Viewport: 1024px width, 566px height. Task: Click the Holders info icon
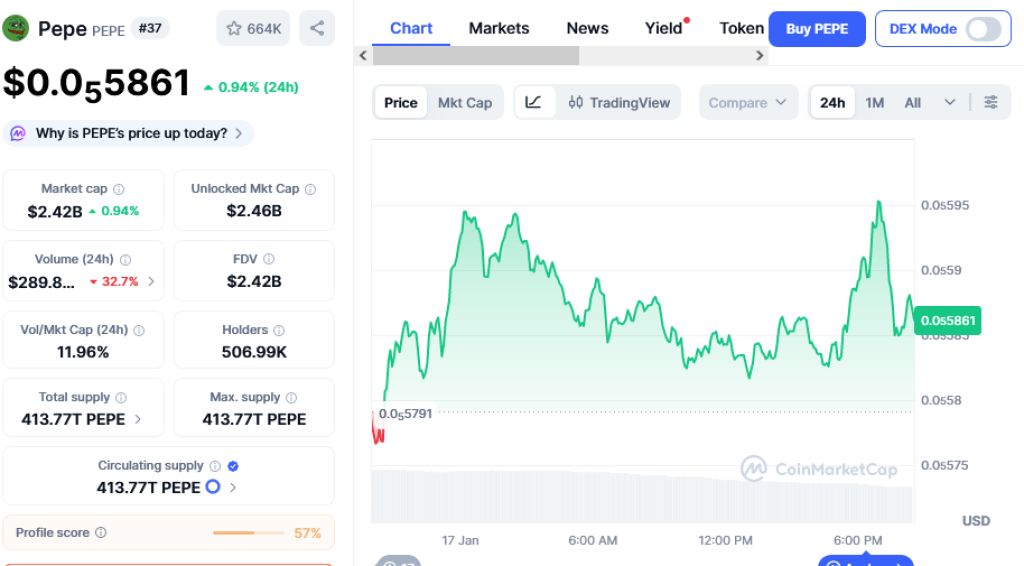point(279,330)
